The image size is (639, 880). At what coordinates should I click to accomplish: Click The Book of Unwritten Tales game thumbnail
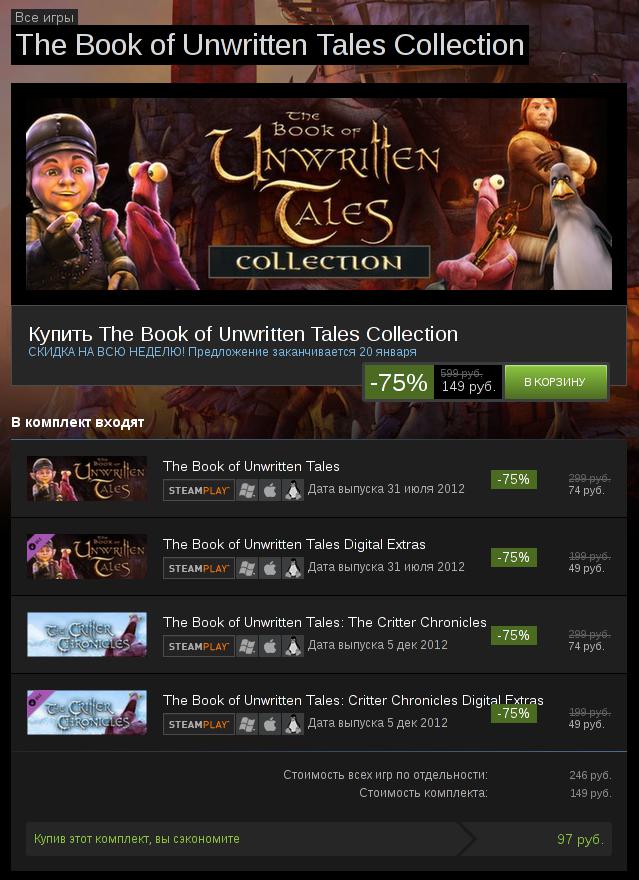[x=87, y=479]
